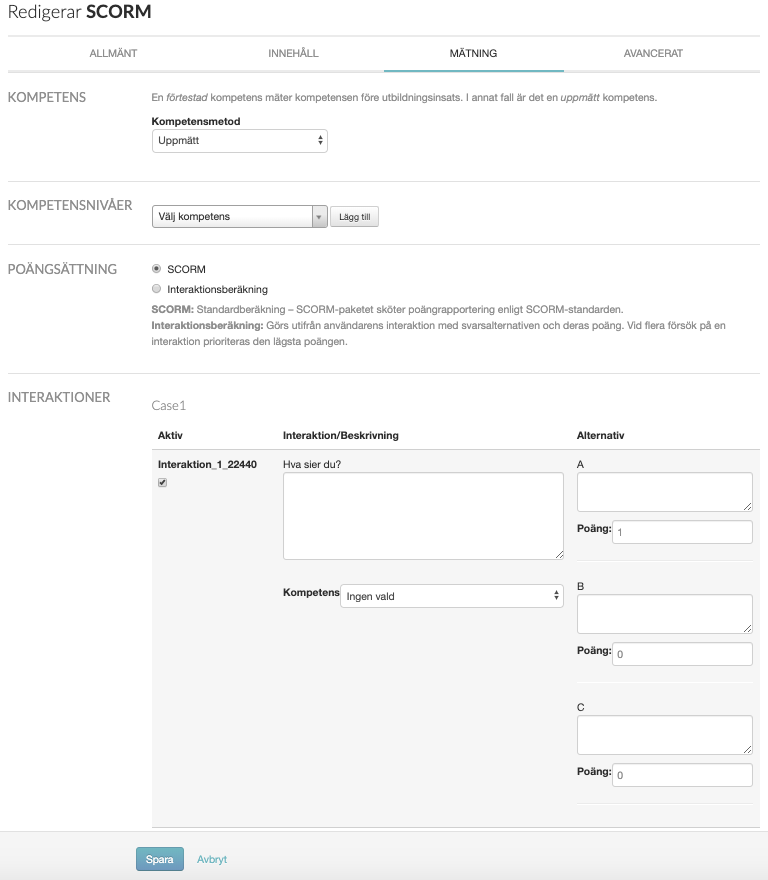The width and height of the screenshot is (768, 880).
Task: Select the SCORM radio button
Action: (156, 269)
